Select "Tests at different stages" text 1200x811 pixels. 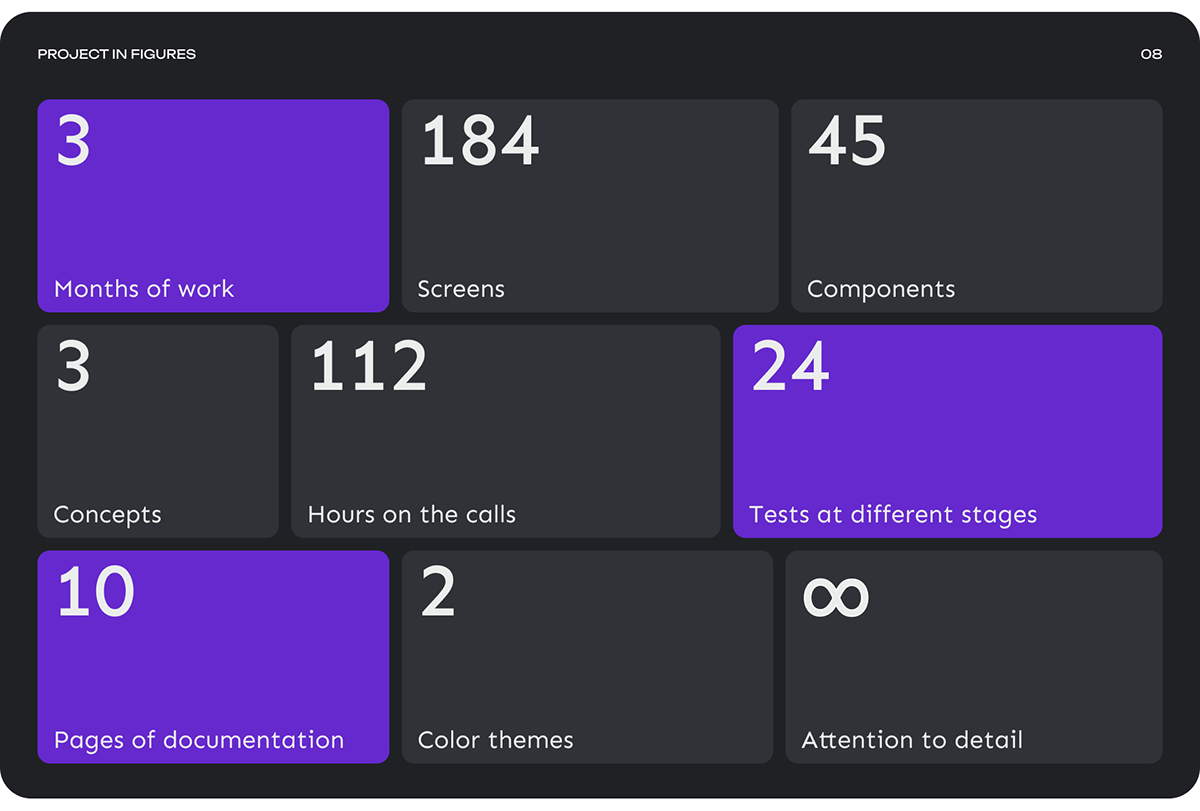pos(893,515)
